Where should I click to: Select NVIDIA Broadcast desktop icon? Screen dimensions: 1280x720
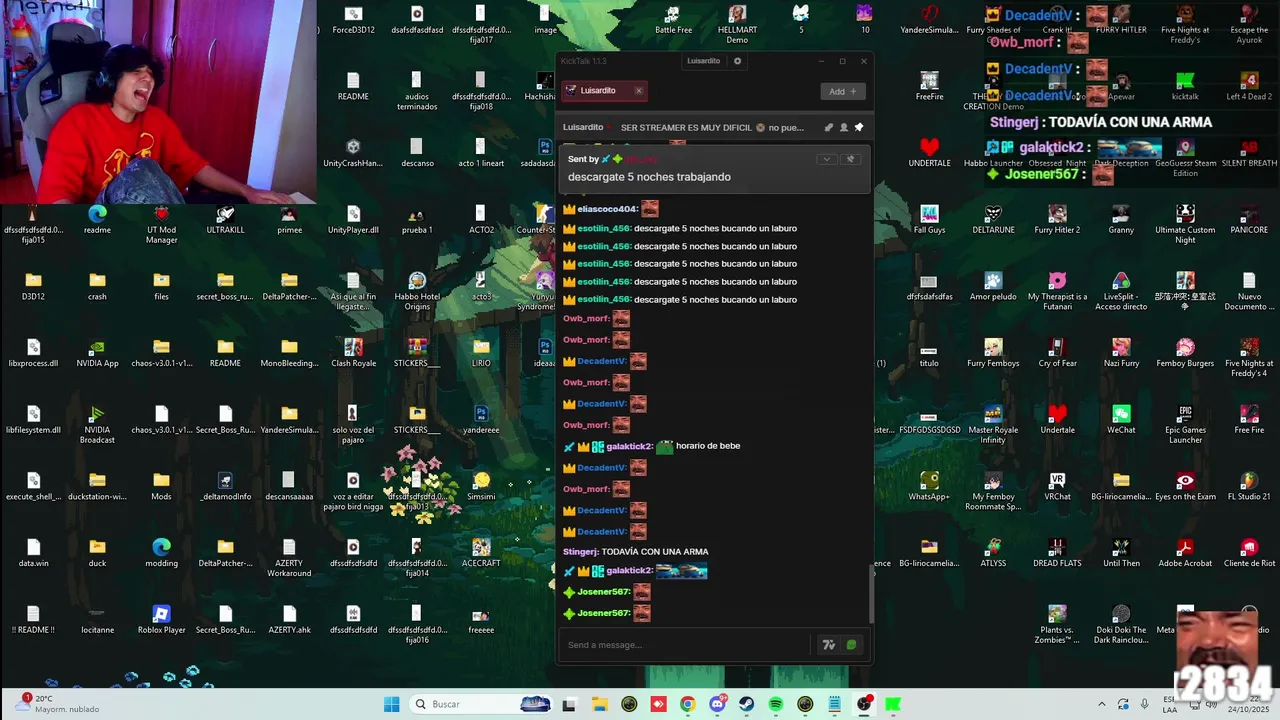pyautogui.click(x=97, y=425)
